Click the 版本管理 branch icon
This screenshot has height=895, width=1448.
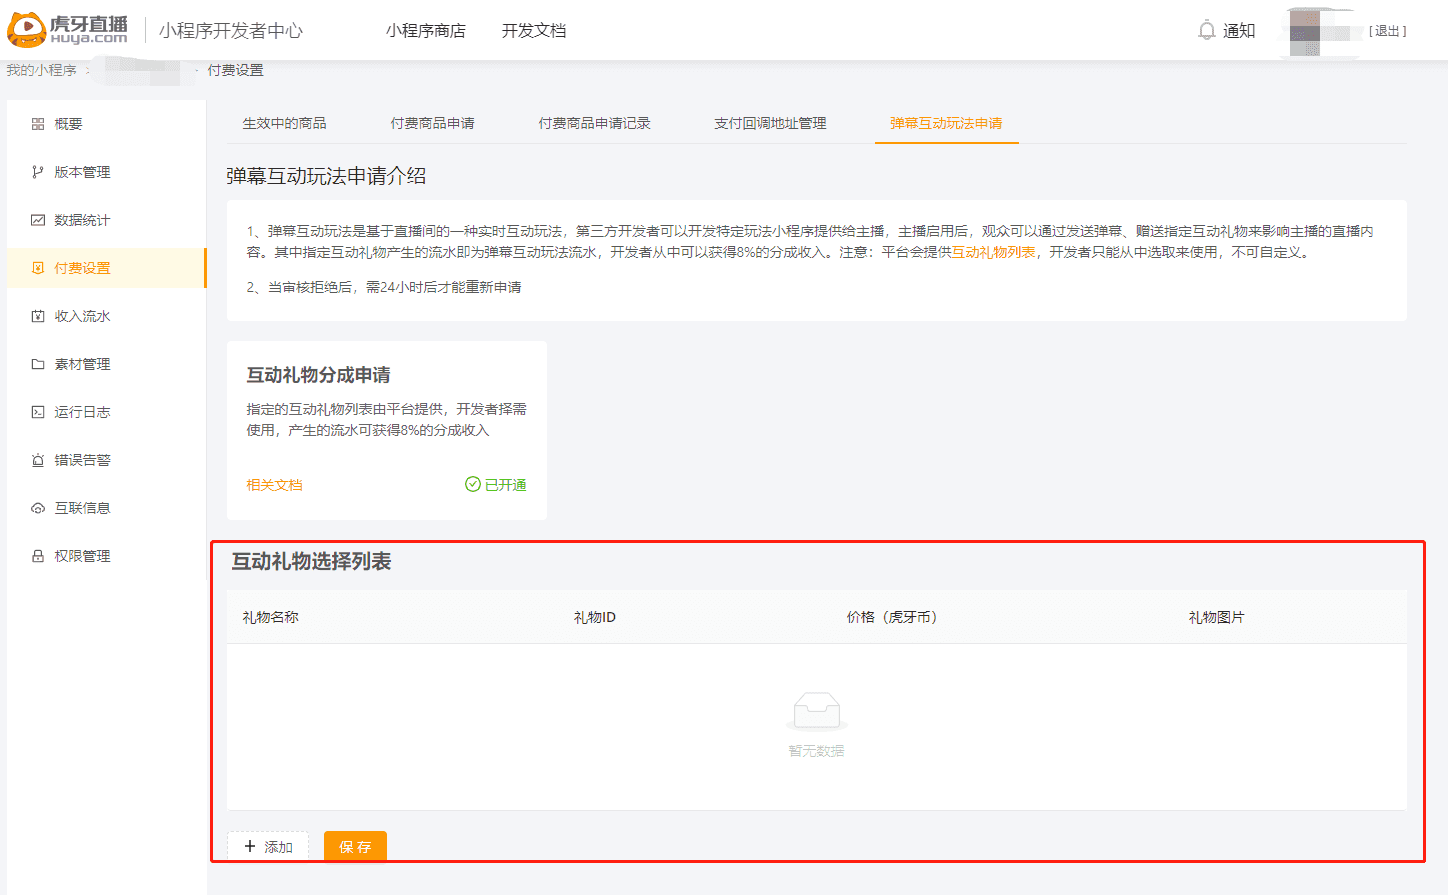pos(38,172)
